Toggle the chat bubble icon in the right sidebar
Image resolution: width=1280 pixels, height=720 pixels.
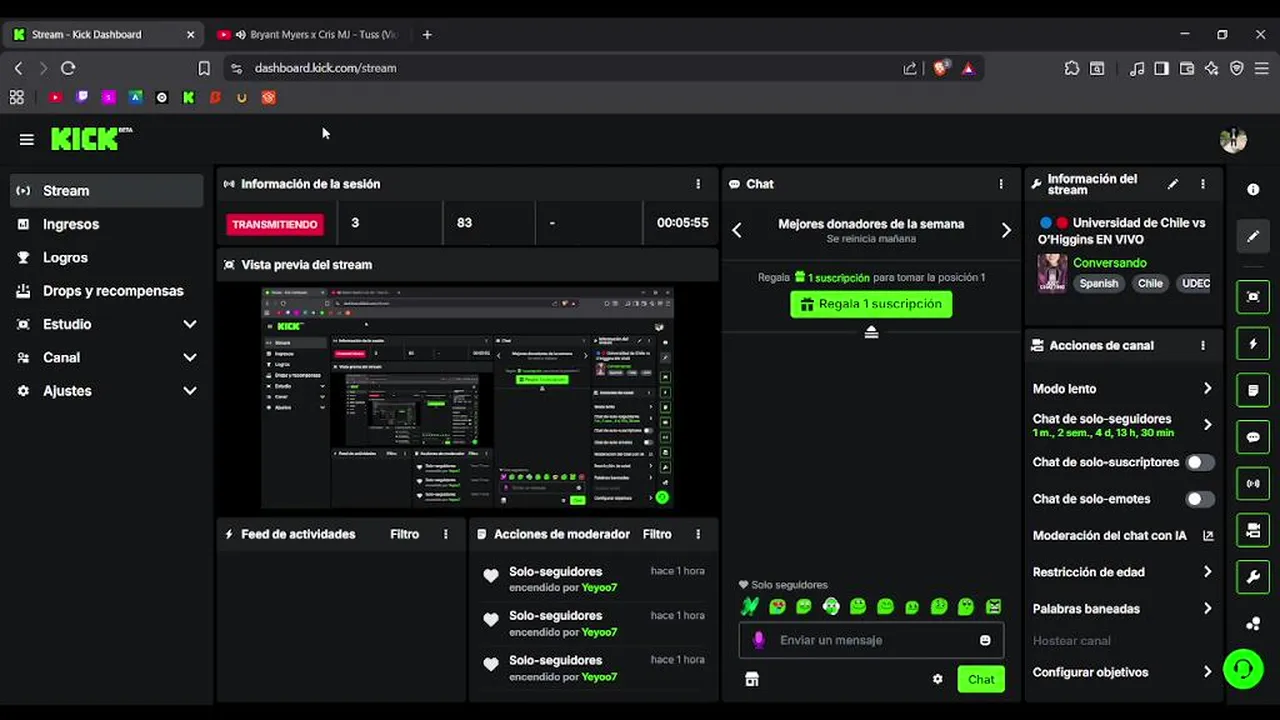[1253, 437]
